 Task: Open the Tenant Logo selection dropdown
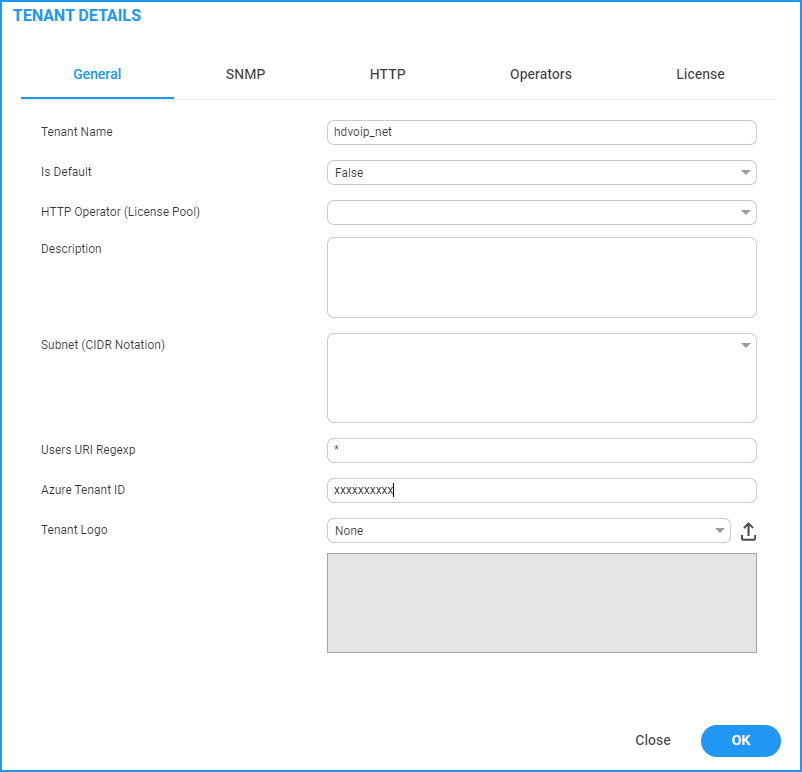[x=528, y=531]
